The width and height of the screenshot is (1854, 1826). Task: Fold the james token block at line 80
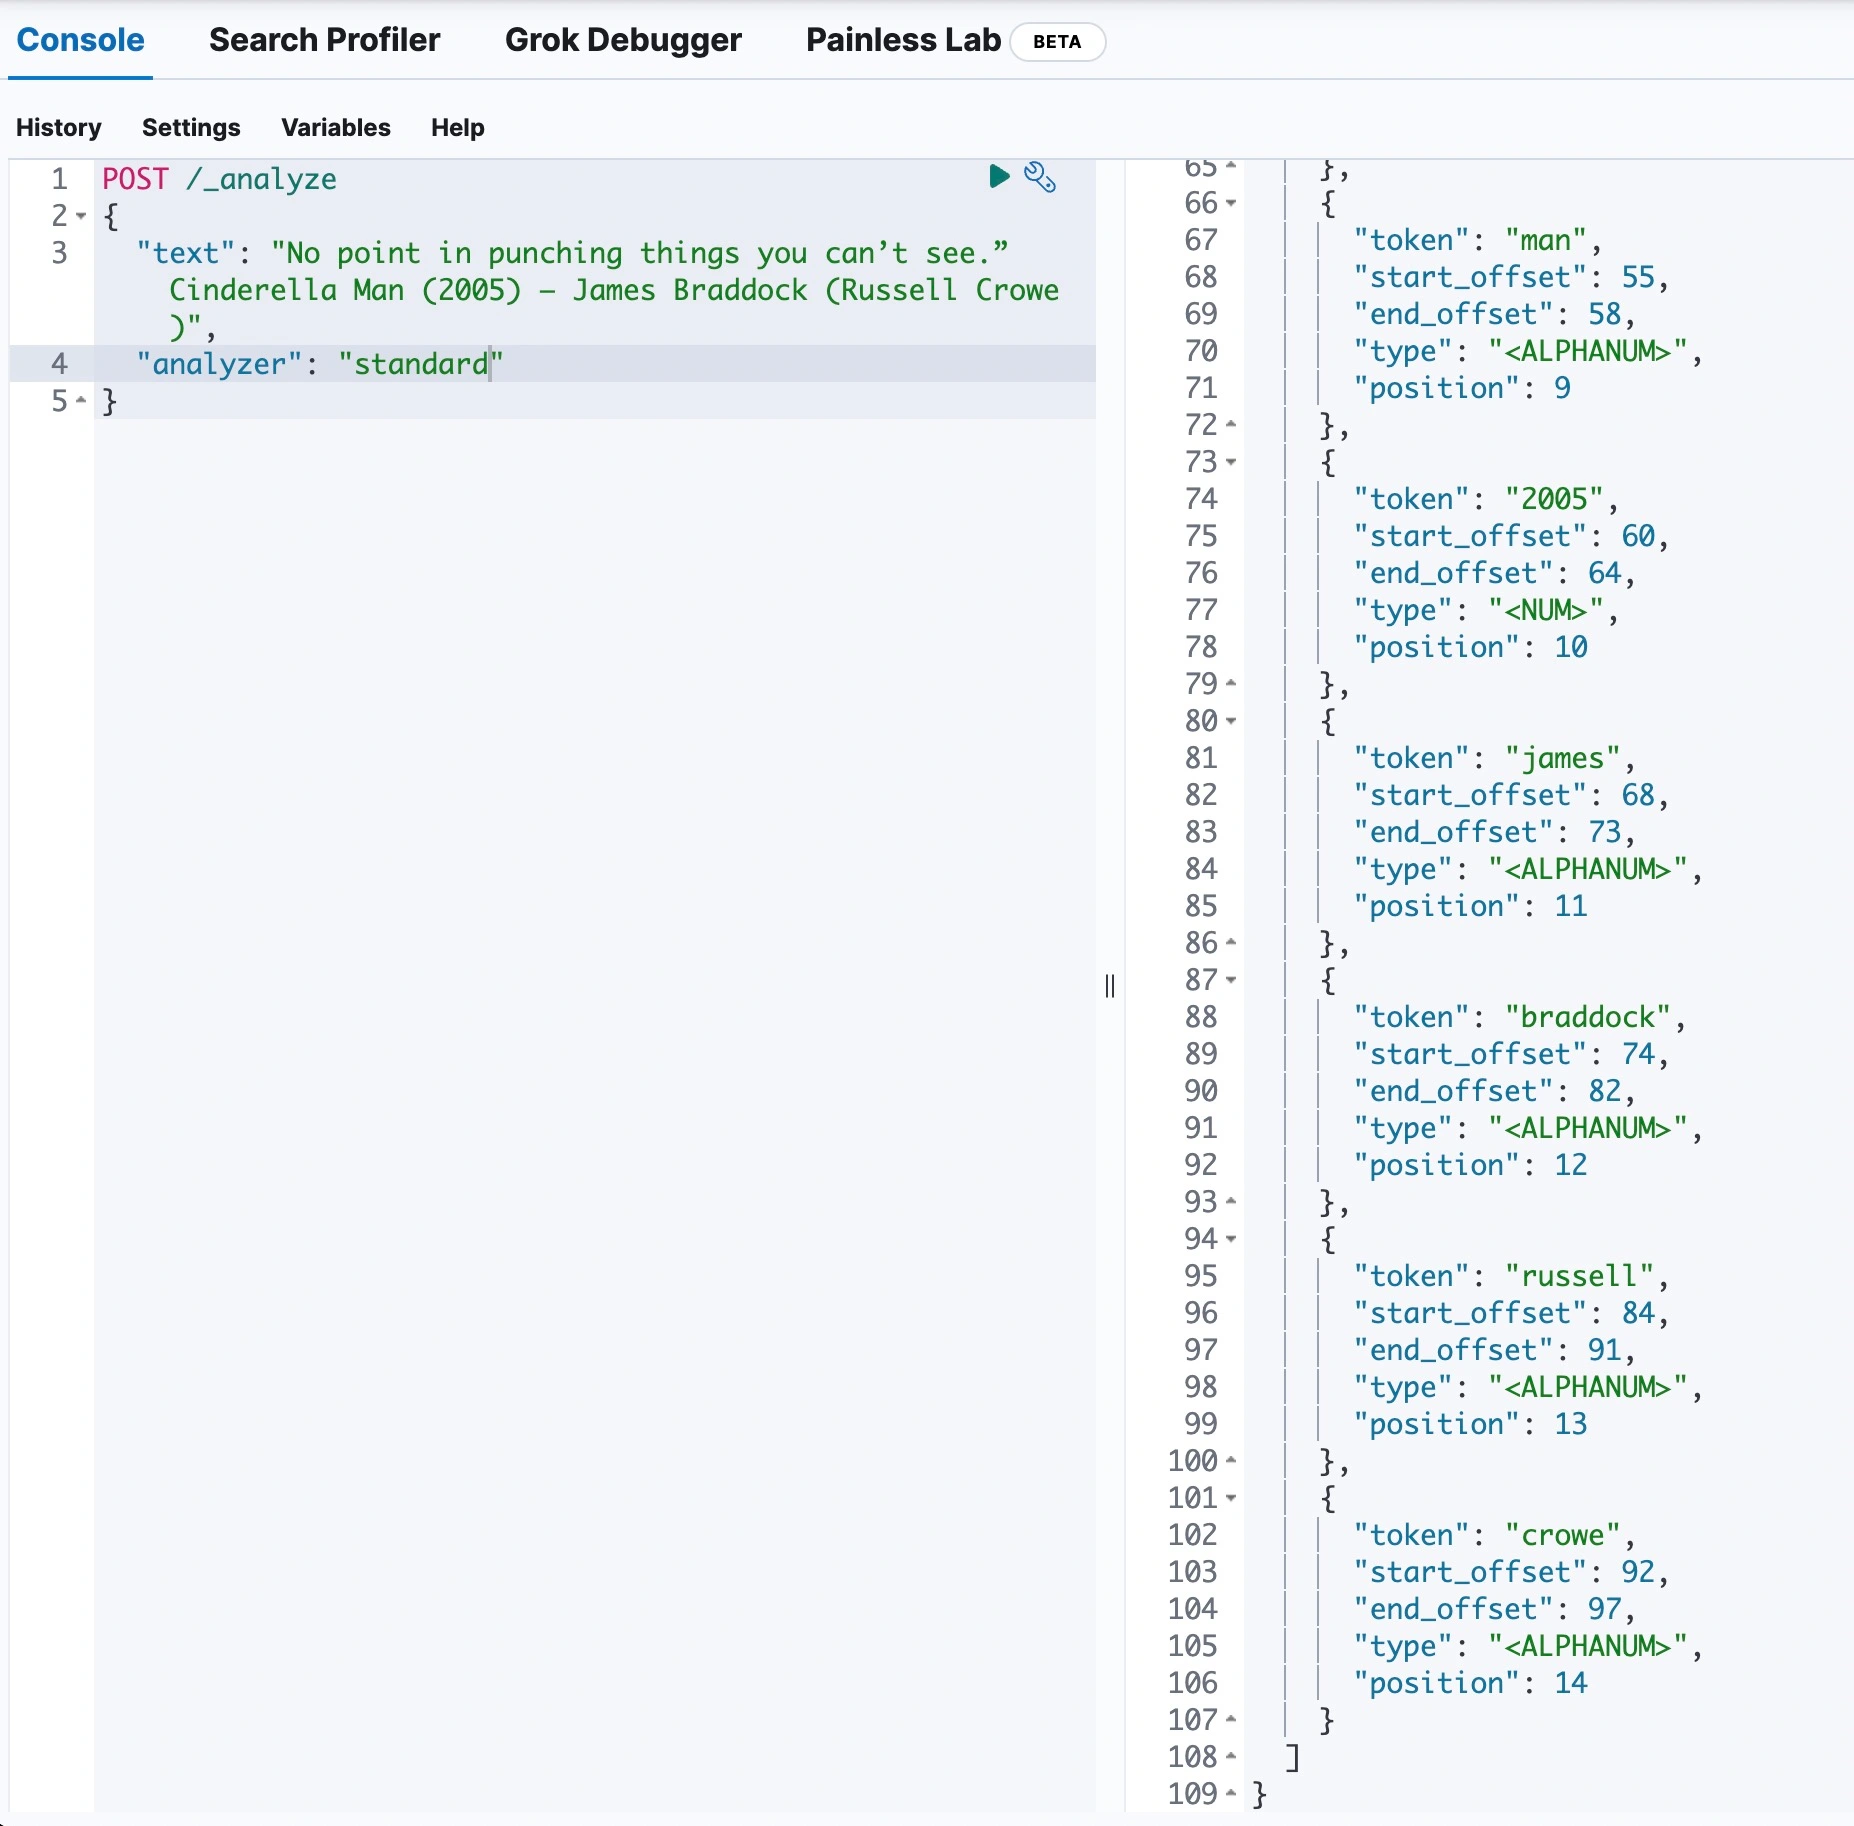(1231, 721)
